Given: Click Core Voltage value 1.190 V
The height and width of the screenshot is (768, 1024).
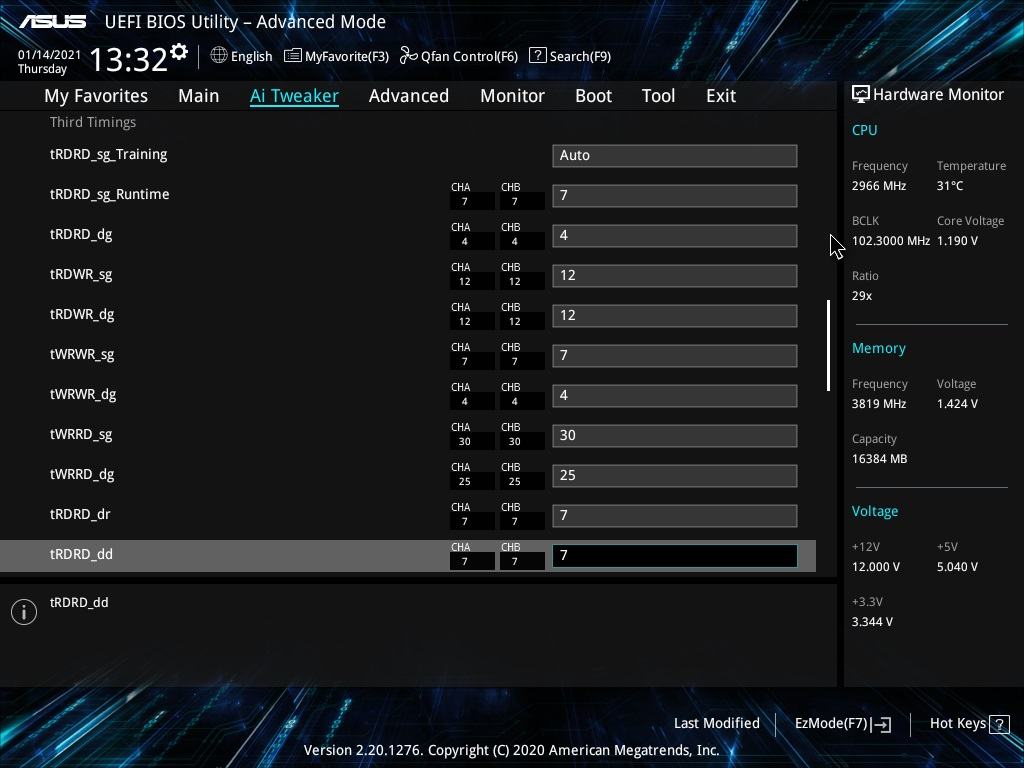Looking at the screenshot, I should point(957,241).
